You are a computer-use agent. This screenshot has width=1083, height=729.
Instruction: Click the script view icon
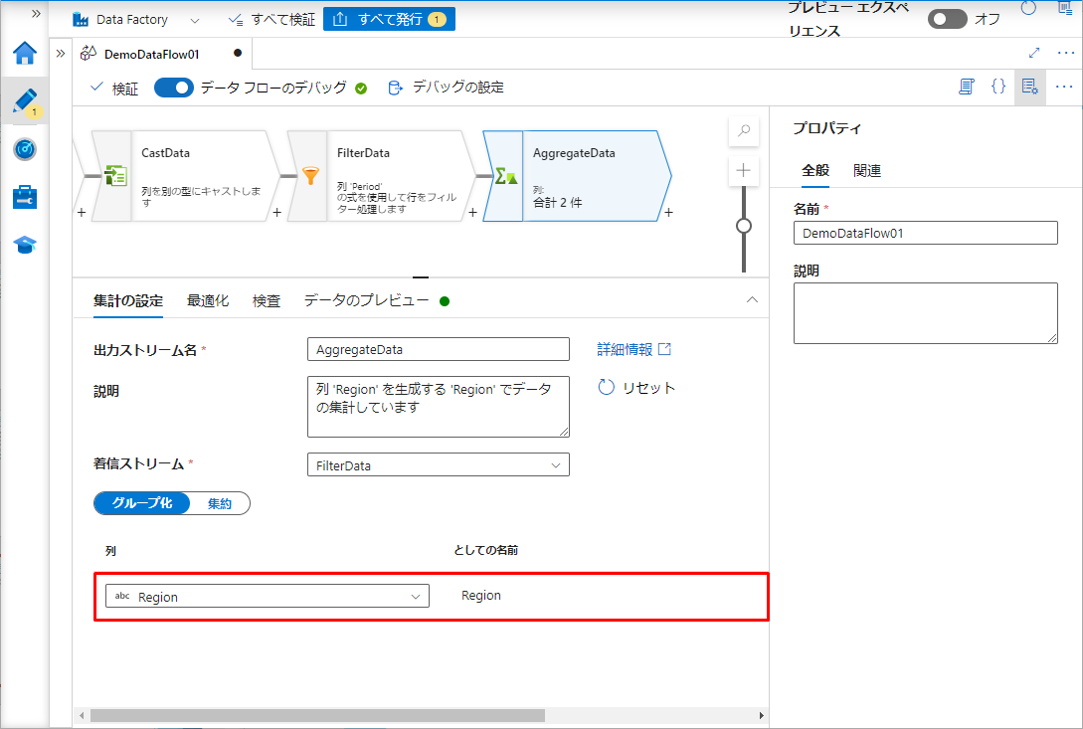point(966,86)
